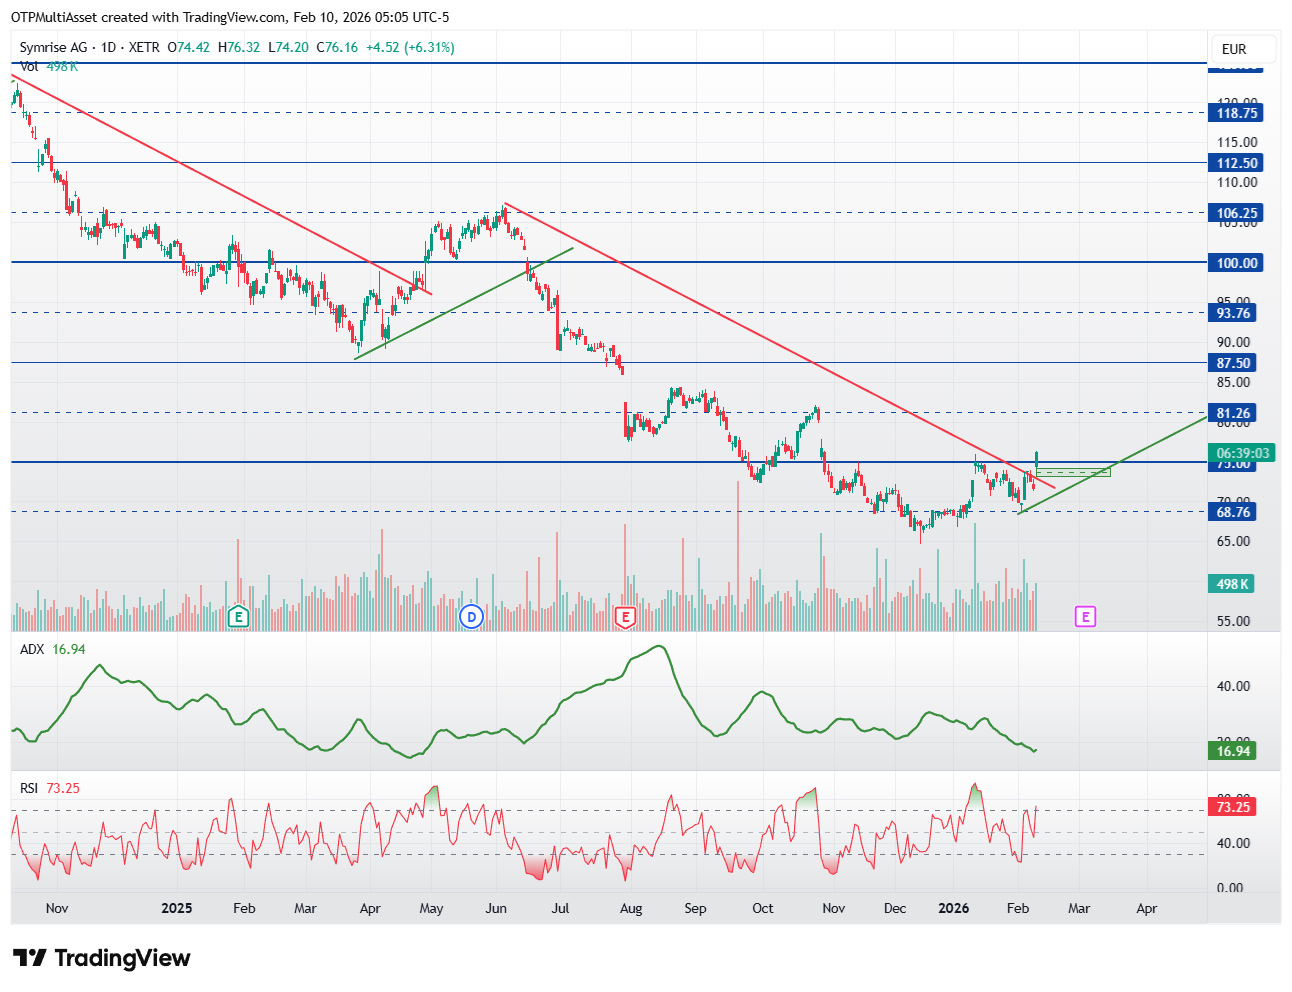Select the ADX indicator label
The height and width of the screenshot is (992, 1292).
(x=32, y=649)
